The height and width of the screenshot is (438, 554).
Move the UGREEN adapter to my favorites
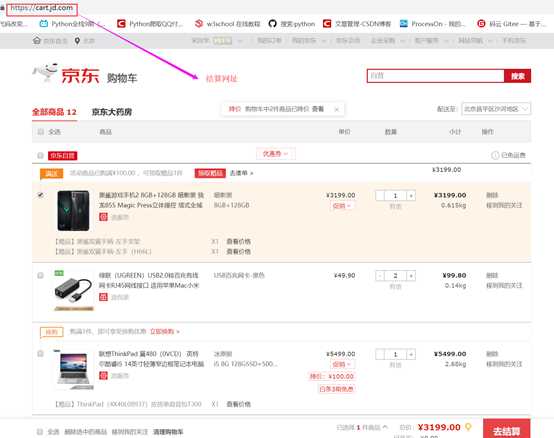(504, 285)
